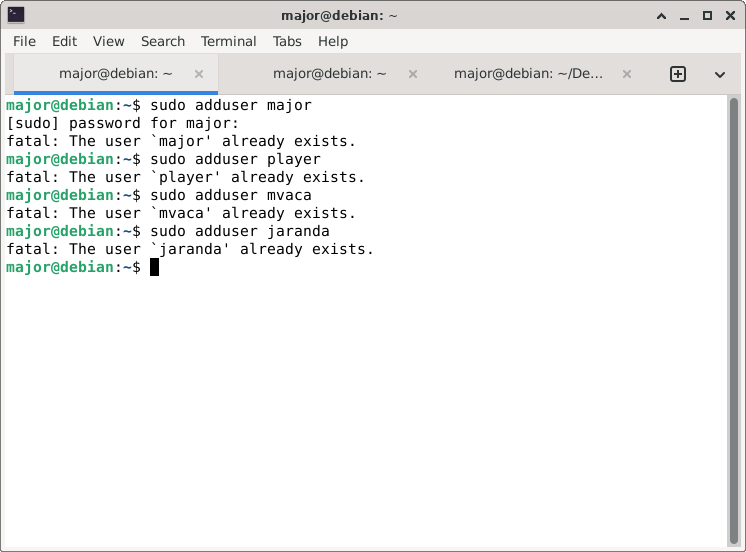Click the cursor at the last shell prompt
Screen dimensions: 746x552
pyautogui.click(x=155, y=268)
